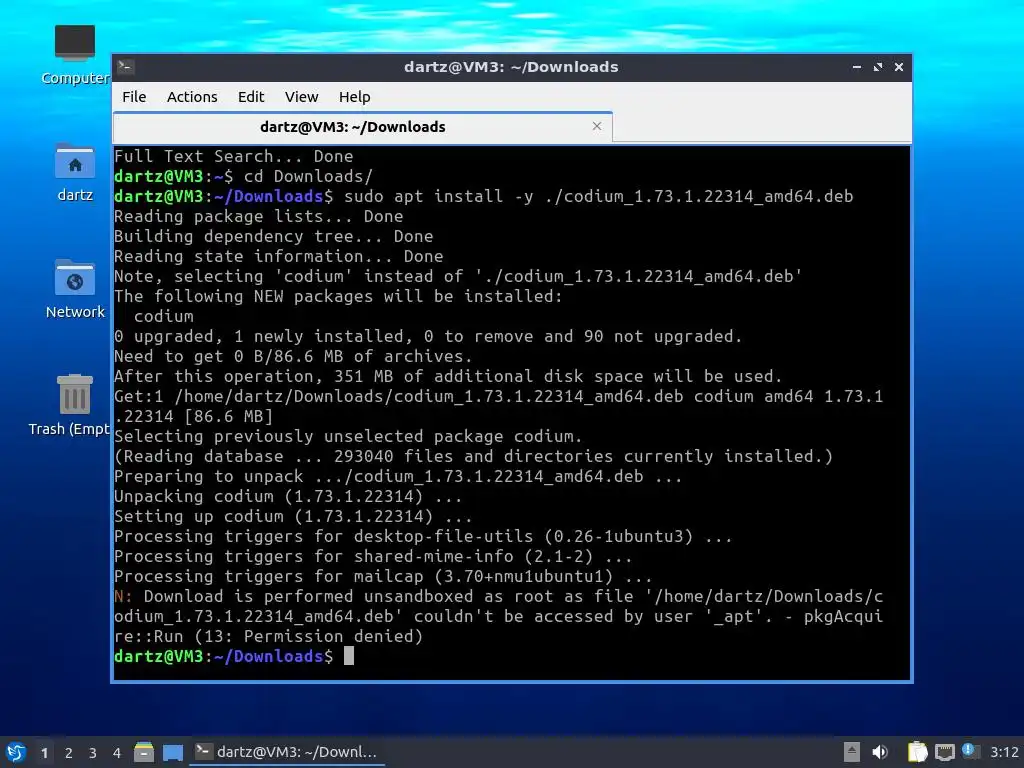
Task: Open the removable media eject tray icon
Action: pos(851,752)
